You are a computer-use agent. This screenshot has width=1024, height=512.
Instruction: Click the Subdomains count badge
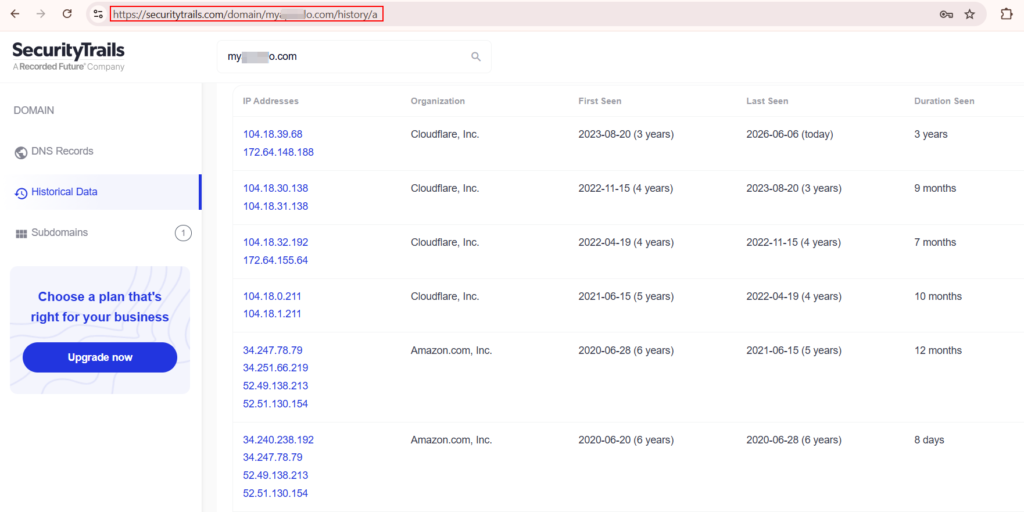point(184,232)
